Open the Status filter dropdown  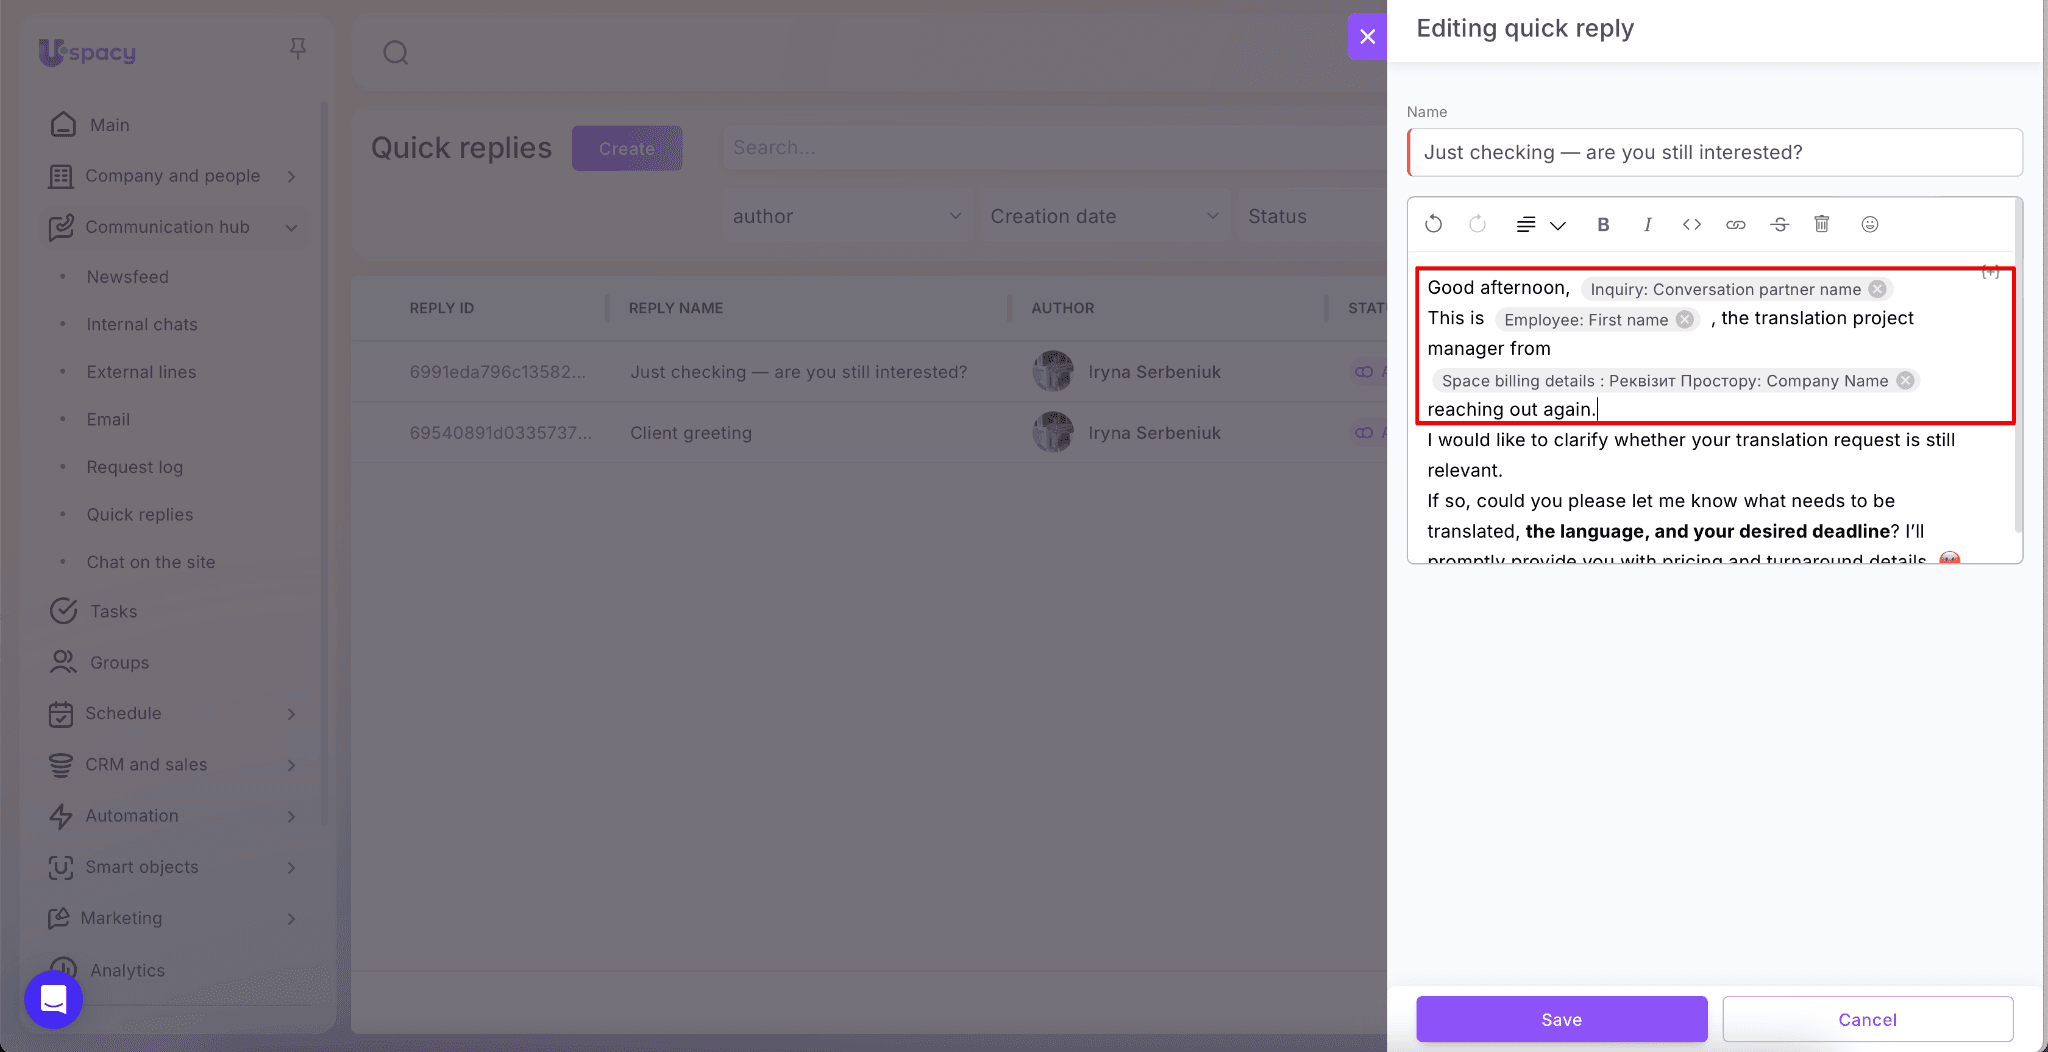[x=1312, y=216]
